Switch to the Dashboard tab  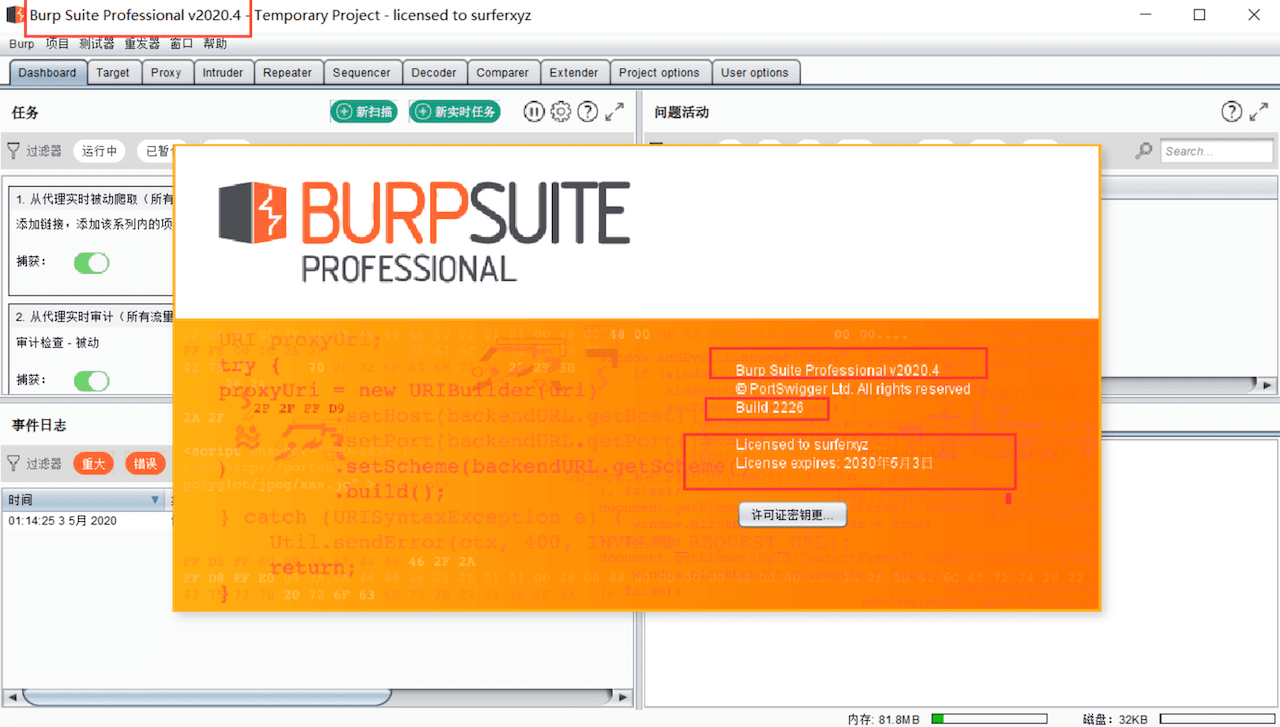tap(47, 72)
